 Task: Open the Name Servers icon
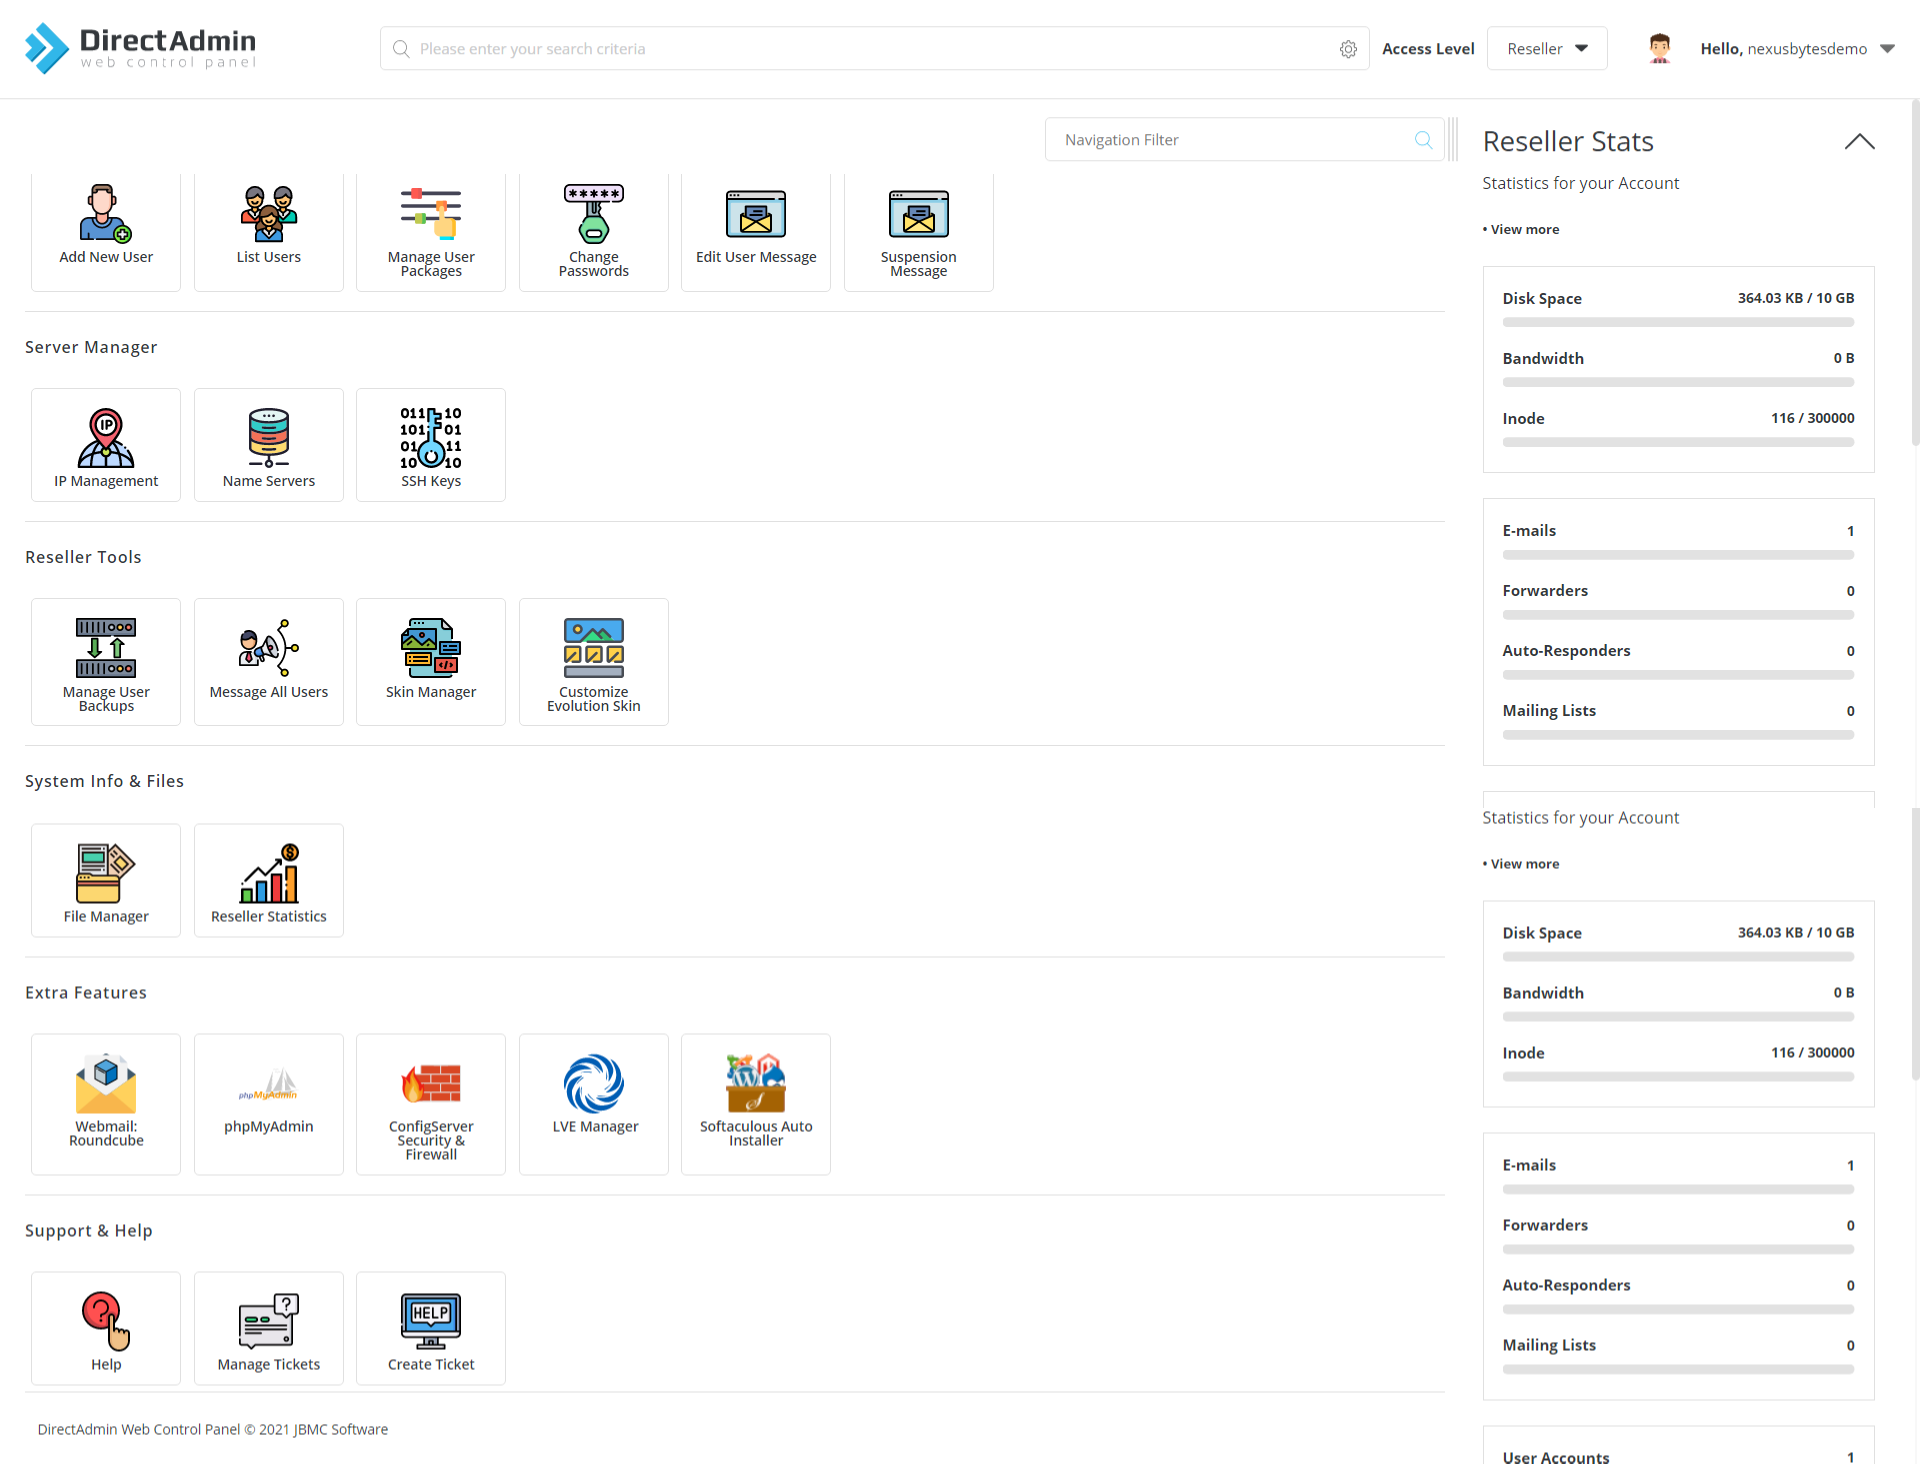(x=269, y=445)
